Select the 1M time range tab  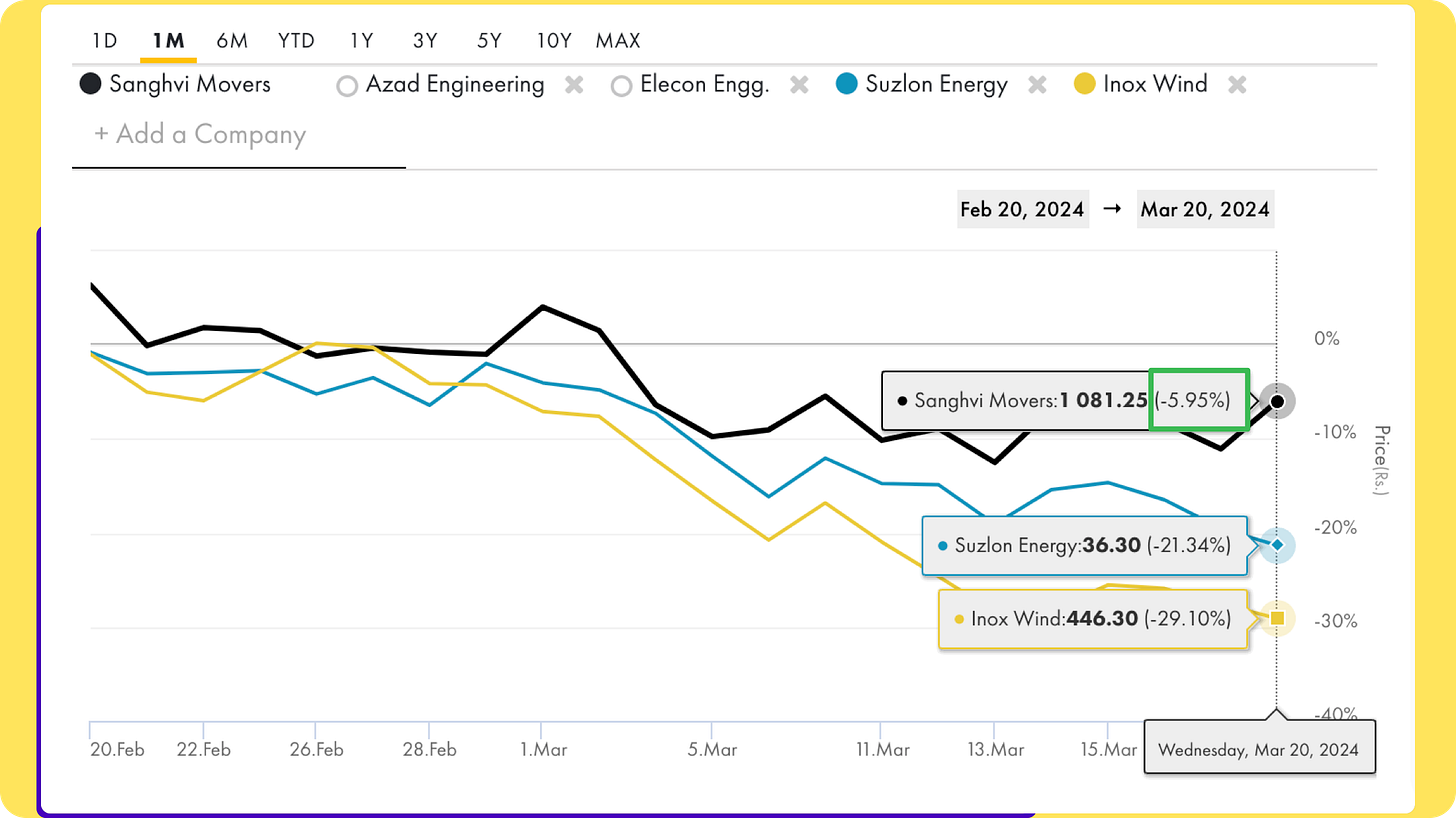(168, 41)
